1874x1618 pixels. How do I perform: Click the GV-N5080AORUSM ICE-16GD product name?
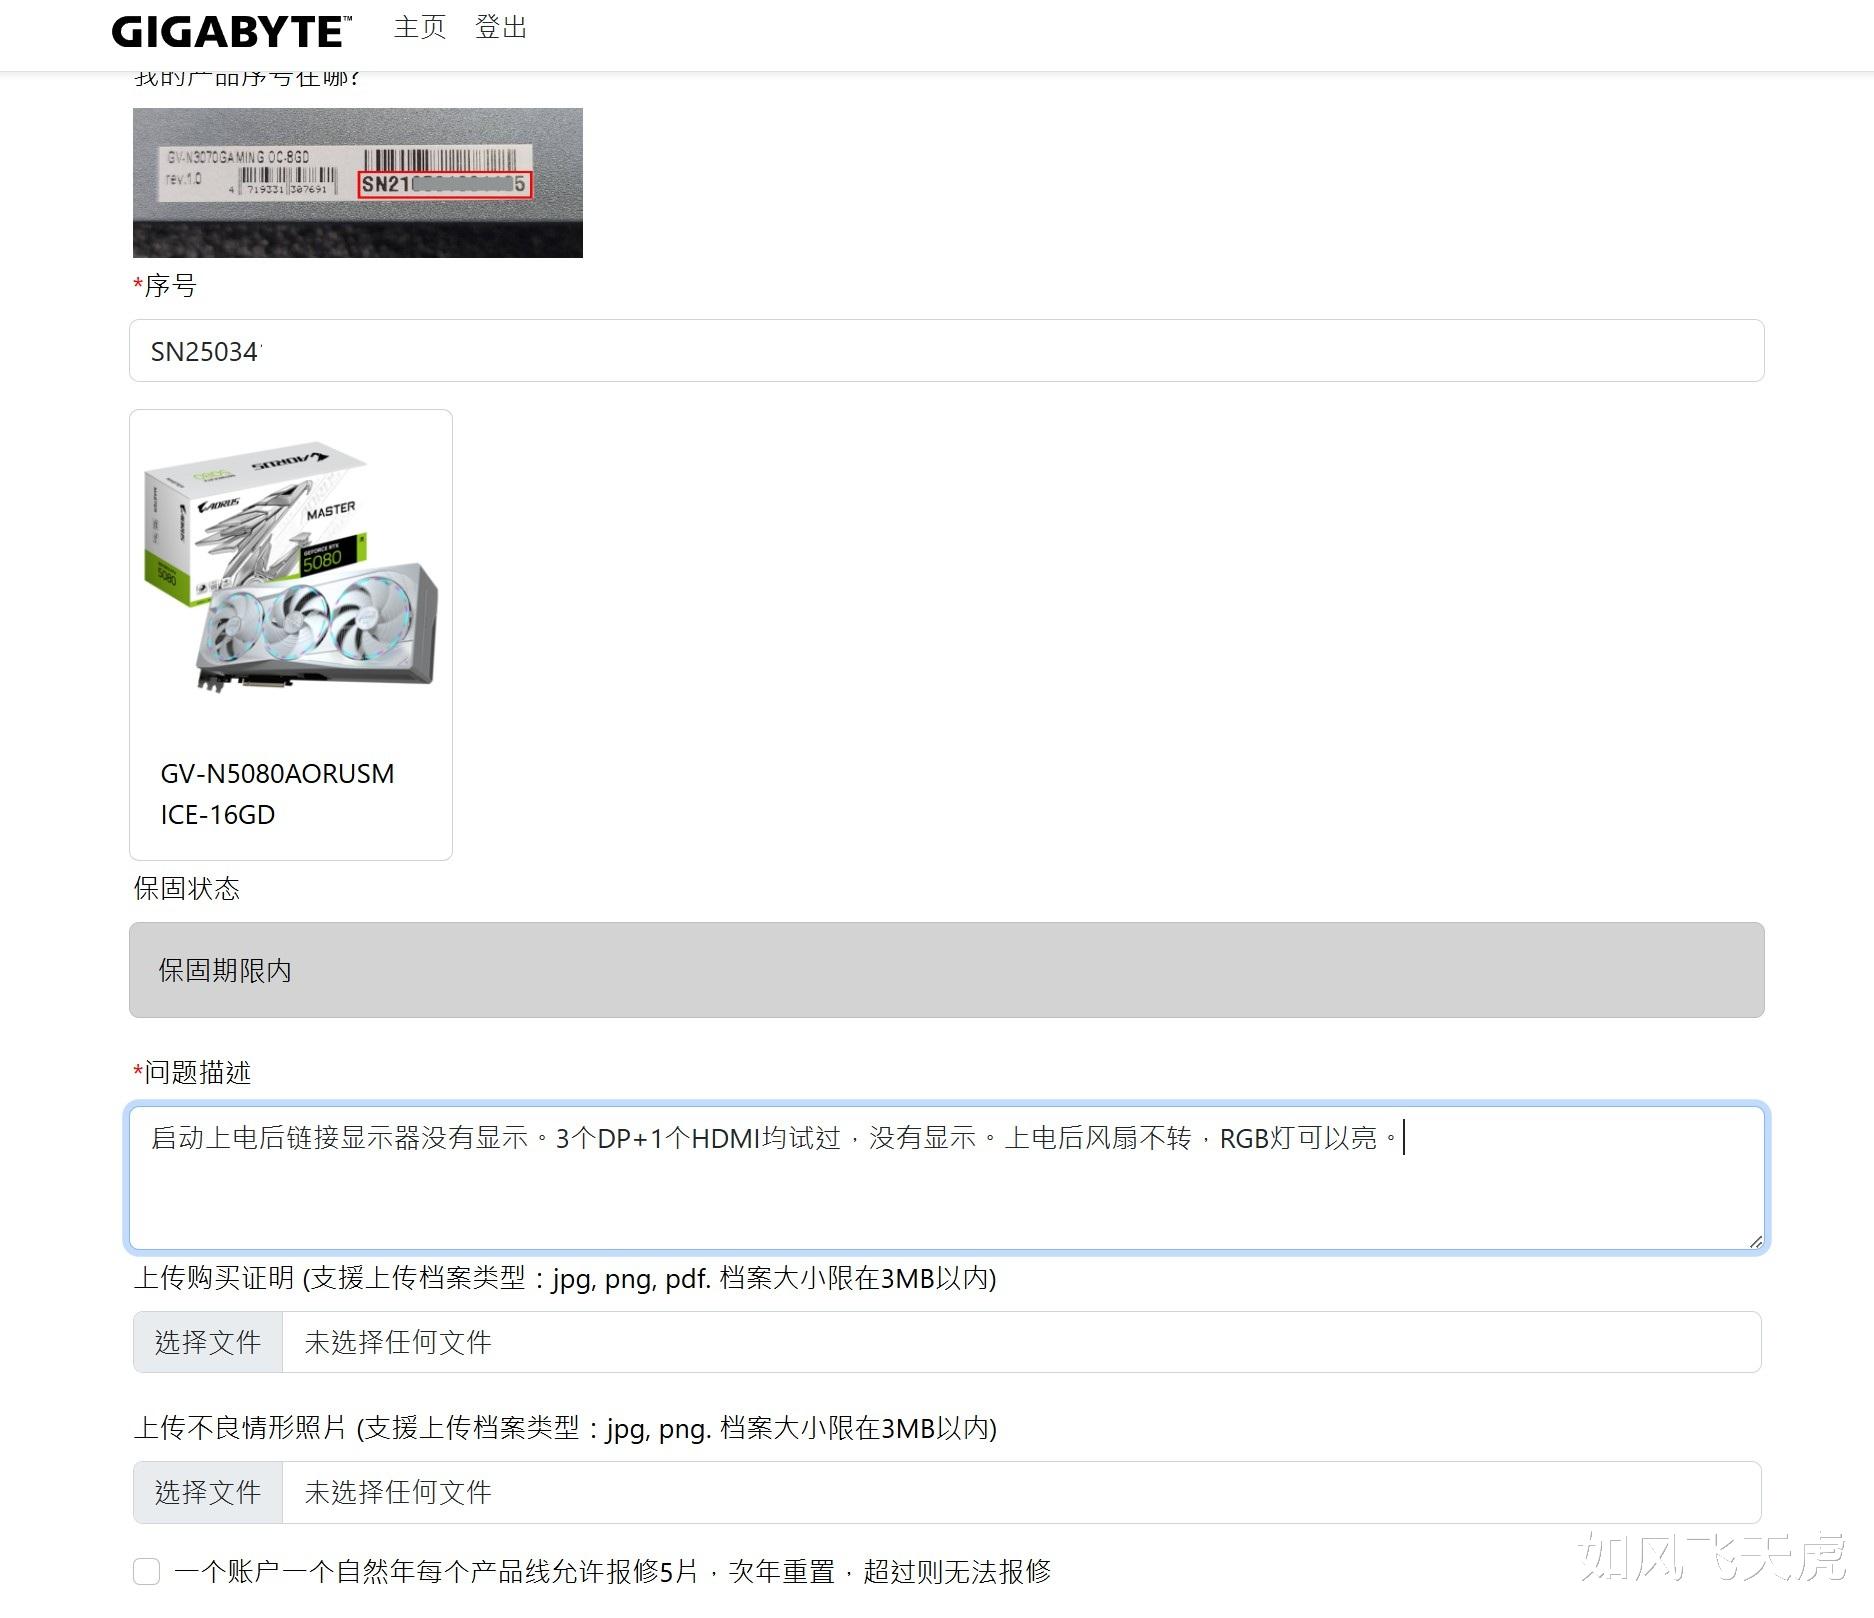click(277, 794)
